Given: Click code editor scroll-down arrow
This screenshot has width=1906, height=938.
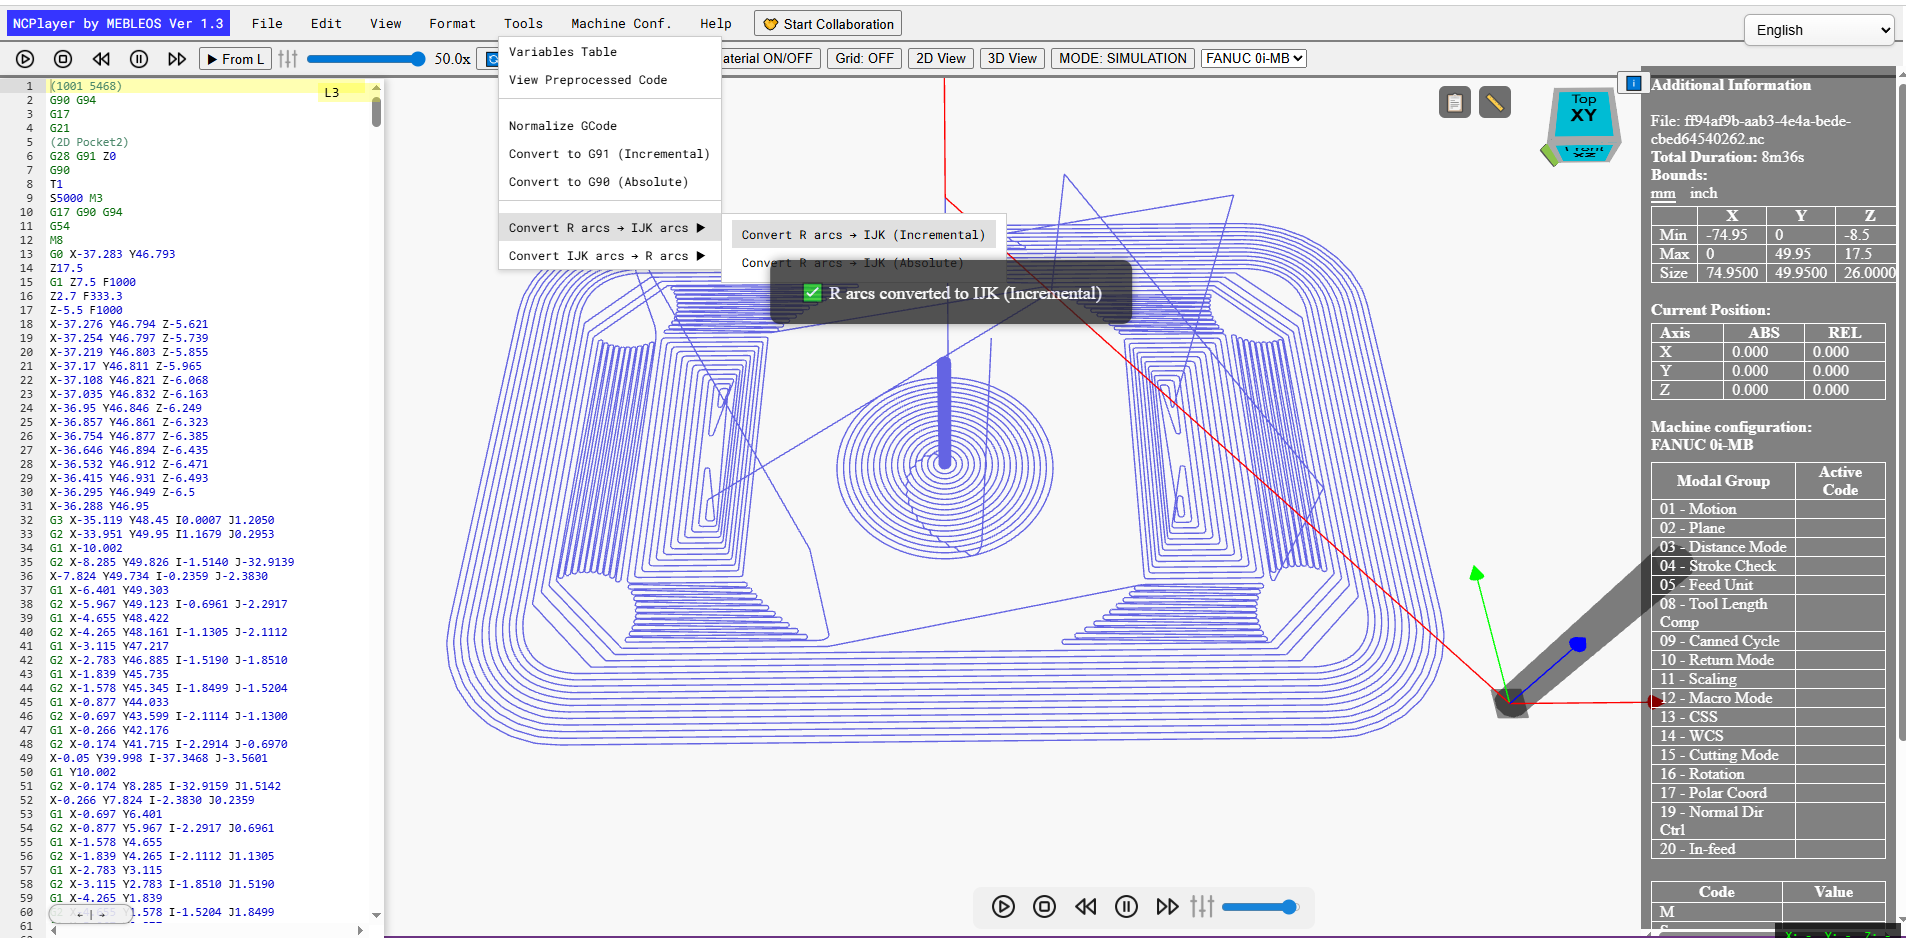Looking at the screenshot, I should click(376, 915).
